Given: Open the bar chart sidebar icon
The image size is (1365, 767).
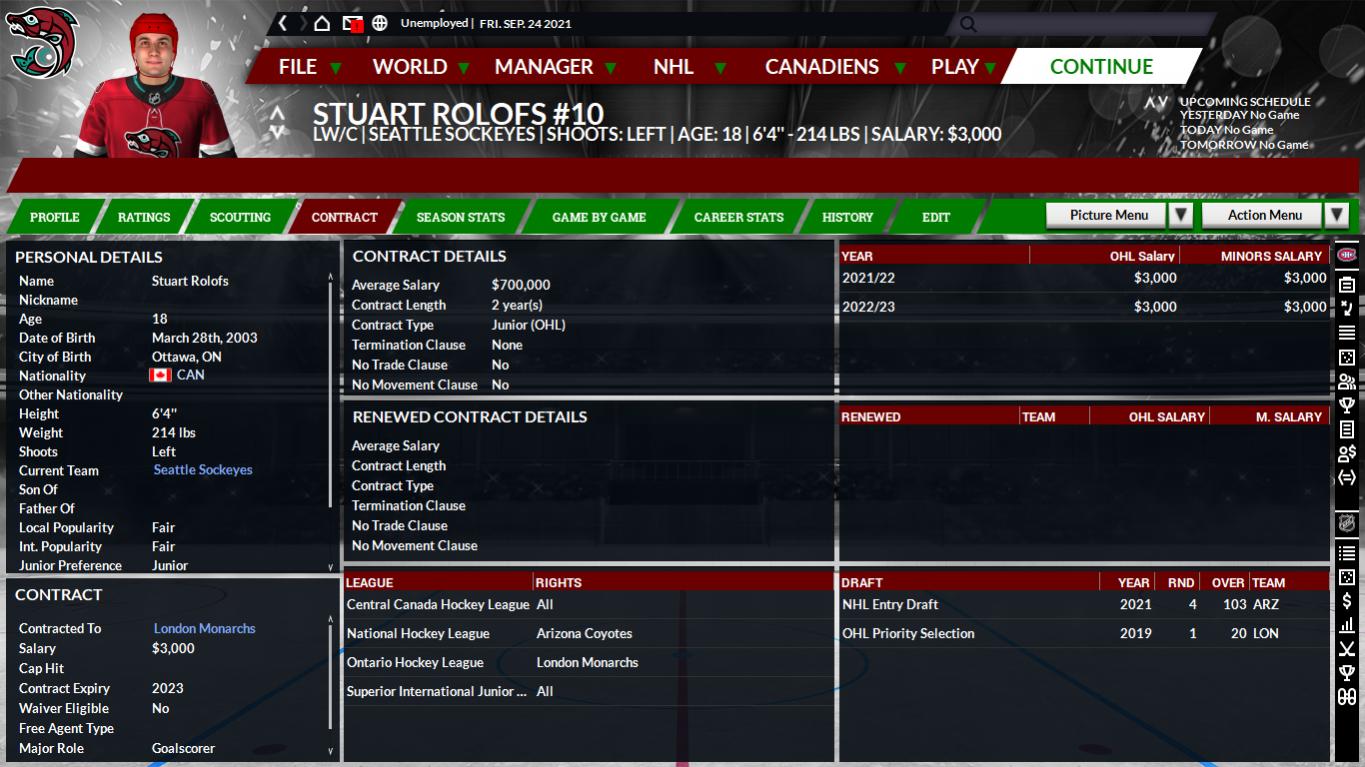Looking at the screenshot, I should (x=1347, y=625).
